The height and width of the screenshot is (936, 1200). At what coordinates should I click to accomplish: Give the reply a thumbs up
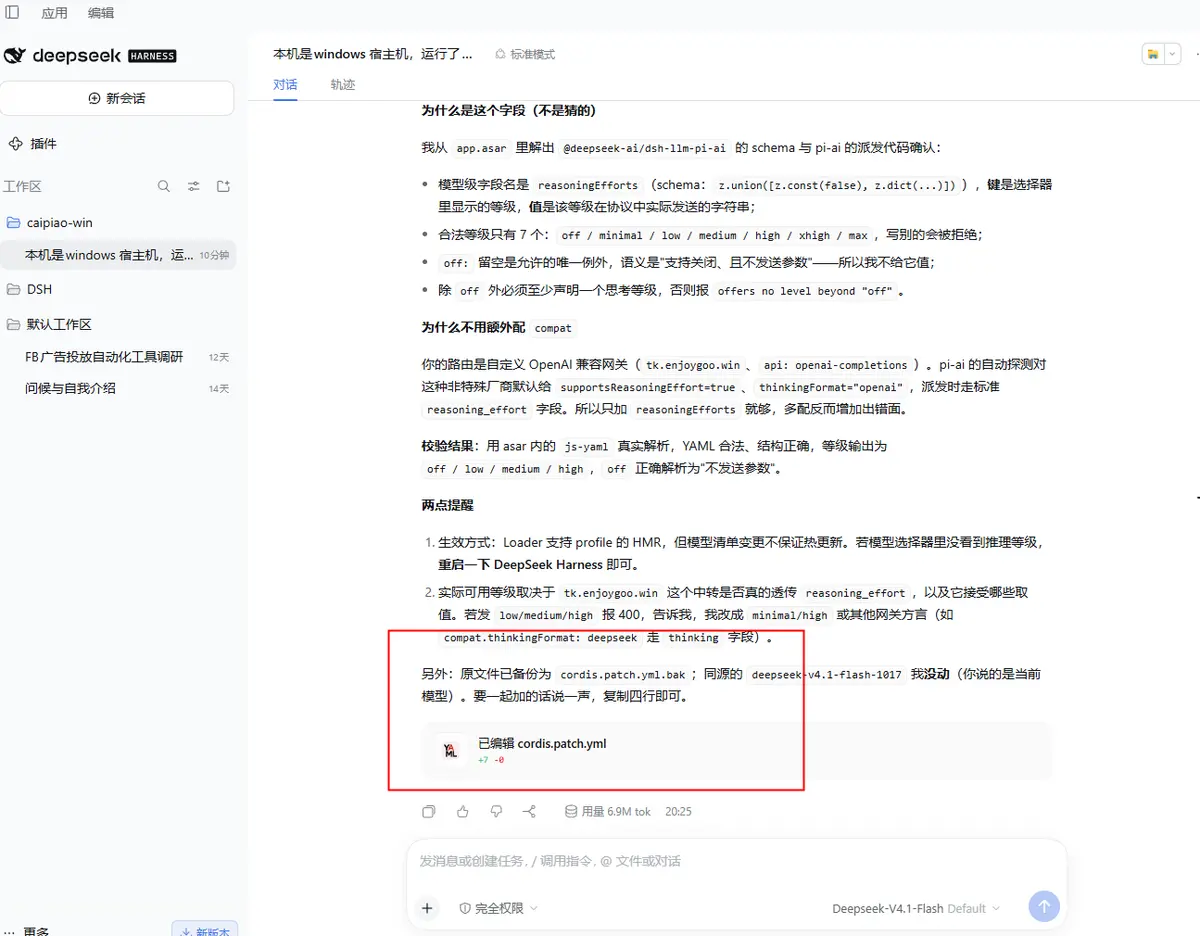click(x=462, y=811)
